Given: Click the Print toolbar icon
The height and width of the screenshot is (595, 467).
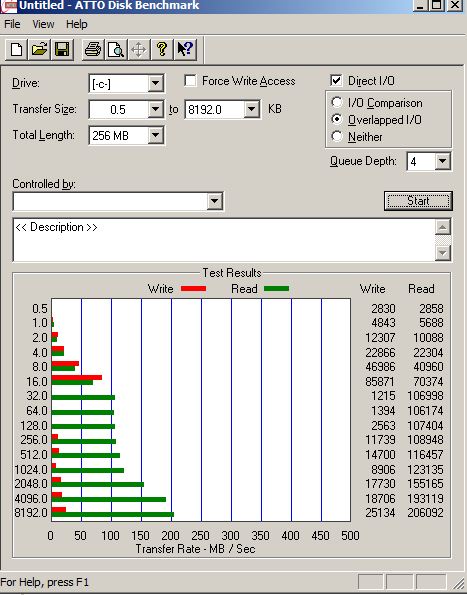Looking at the screenshot, I should tap(93, 49).
